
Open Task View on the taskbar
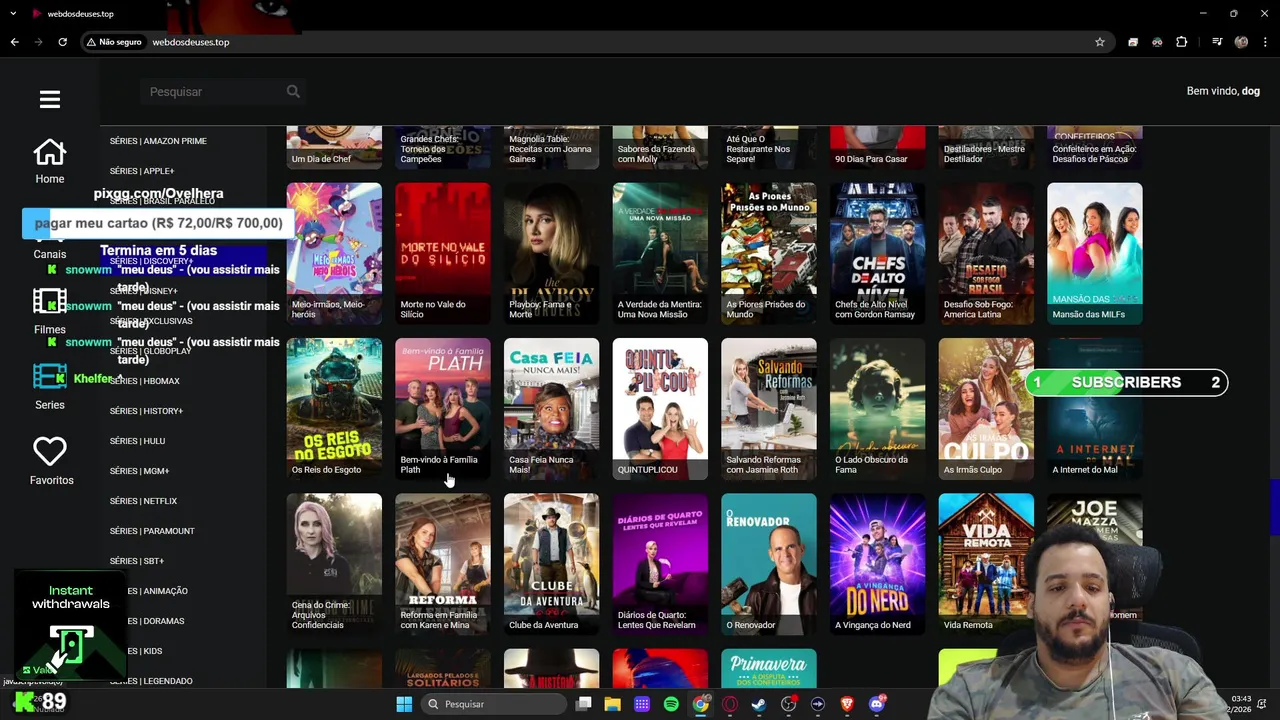(x=584, y=704)
